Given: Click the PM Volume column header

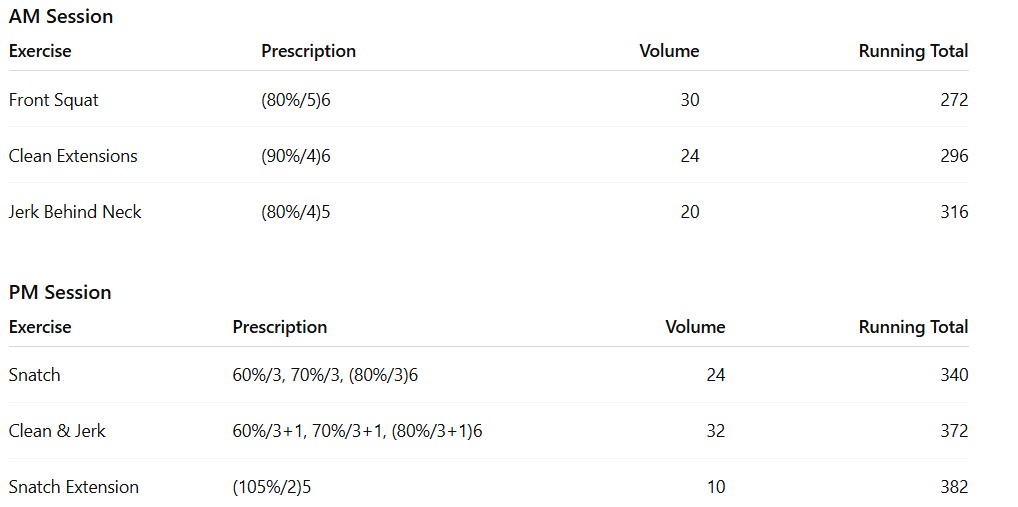Looking at the screenshot, I should pyautogui.click(x=695, y=327).
